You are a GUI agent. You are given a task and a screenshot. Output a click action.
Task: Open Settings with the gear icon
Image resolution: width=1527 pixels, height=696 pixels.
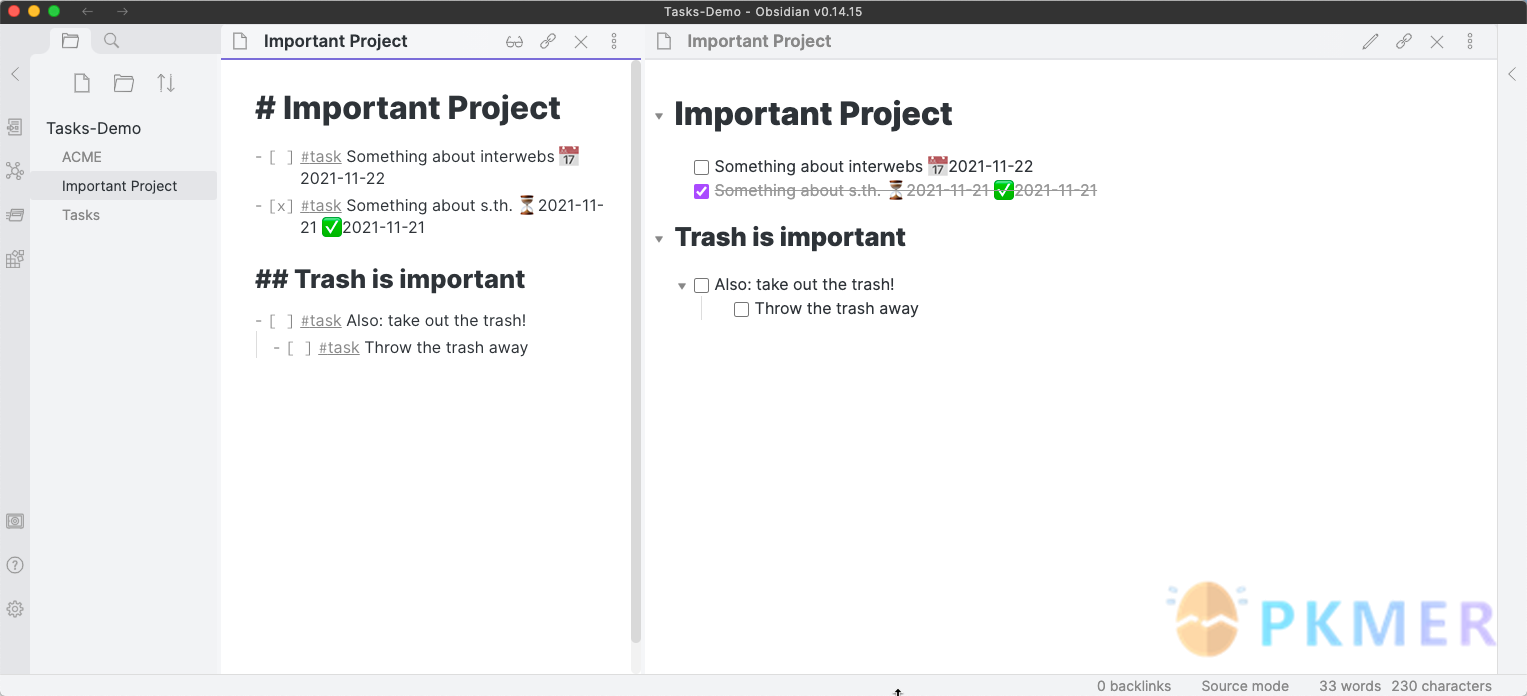(15, 609)
